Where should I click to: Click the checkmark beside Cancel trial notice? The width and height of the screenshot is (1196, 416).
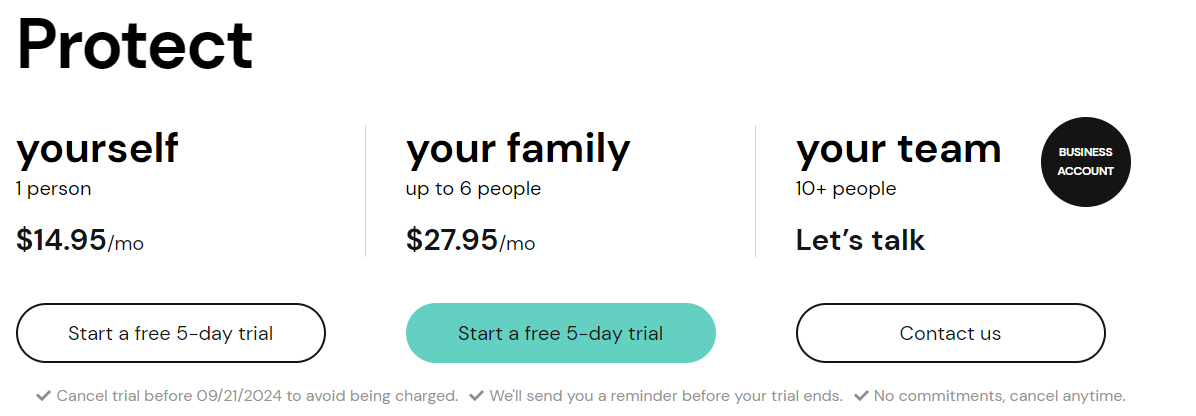click(43, 396)
